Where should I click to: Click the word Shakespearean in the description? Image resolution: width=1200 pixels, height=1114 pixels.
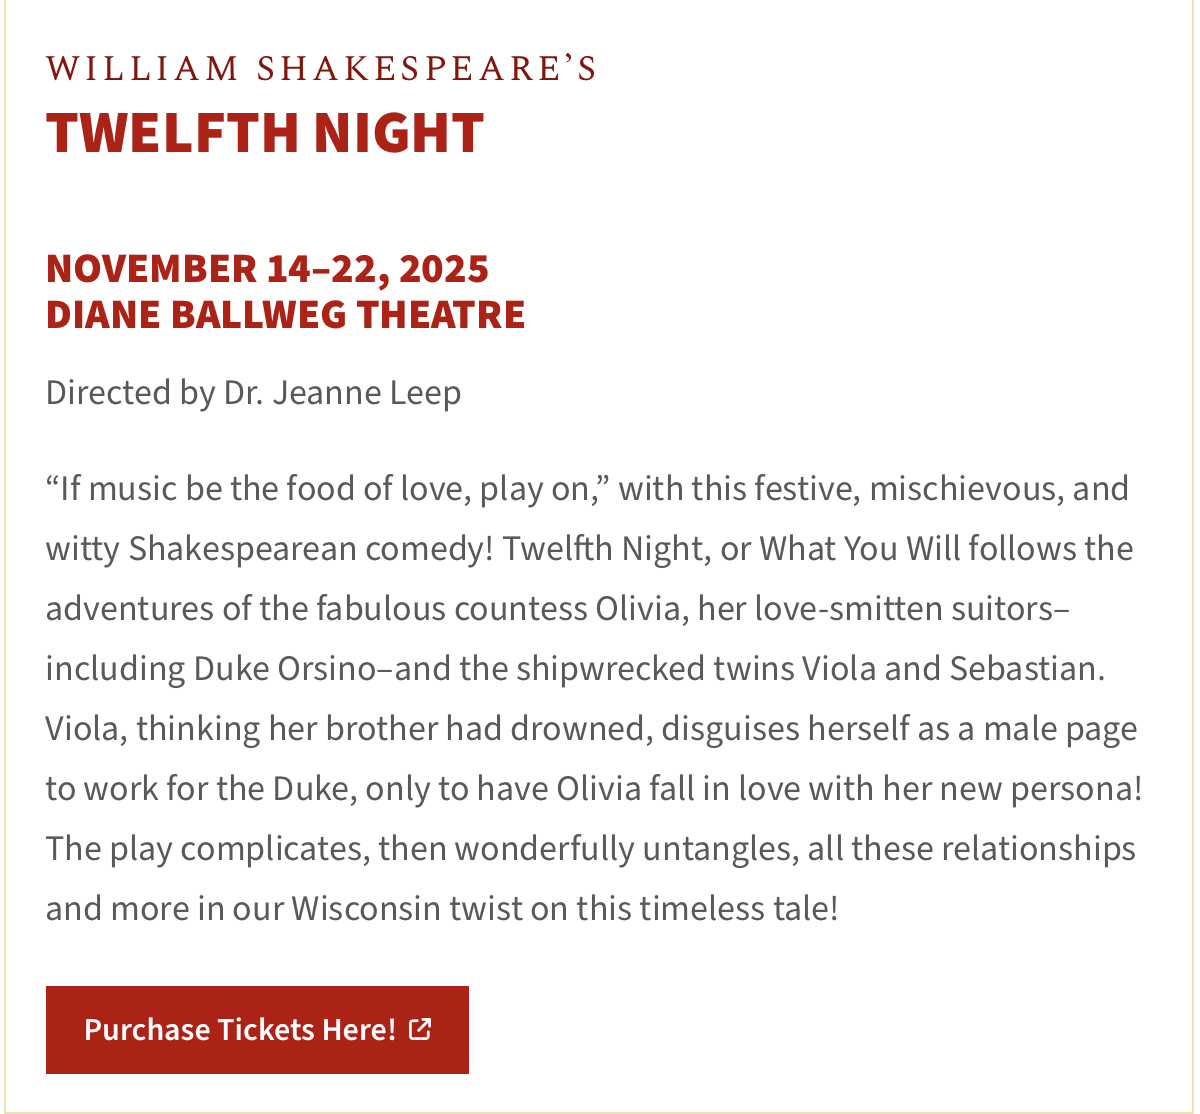click(x=242, y=549)
